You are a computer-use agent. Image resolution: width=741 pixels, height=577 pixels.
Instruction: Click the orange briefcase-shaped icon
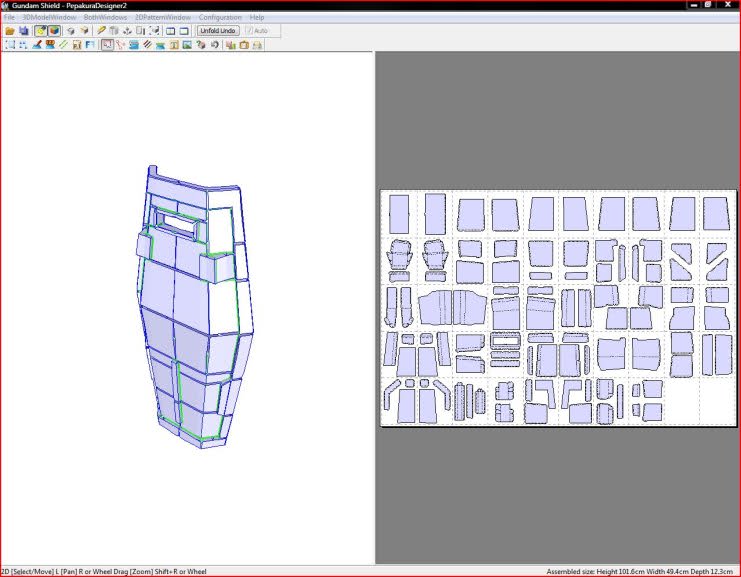point(244,45)
